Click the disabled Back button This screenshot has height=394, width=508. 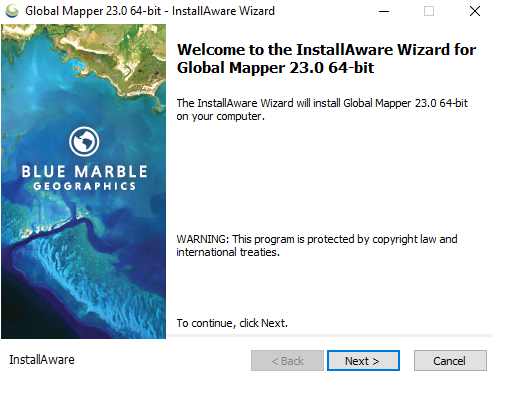click(287, 360)
